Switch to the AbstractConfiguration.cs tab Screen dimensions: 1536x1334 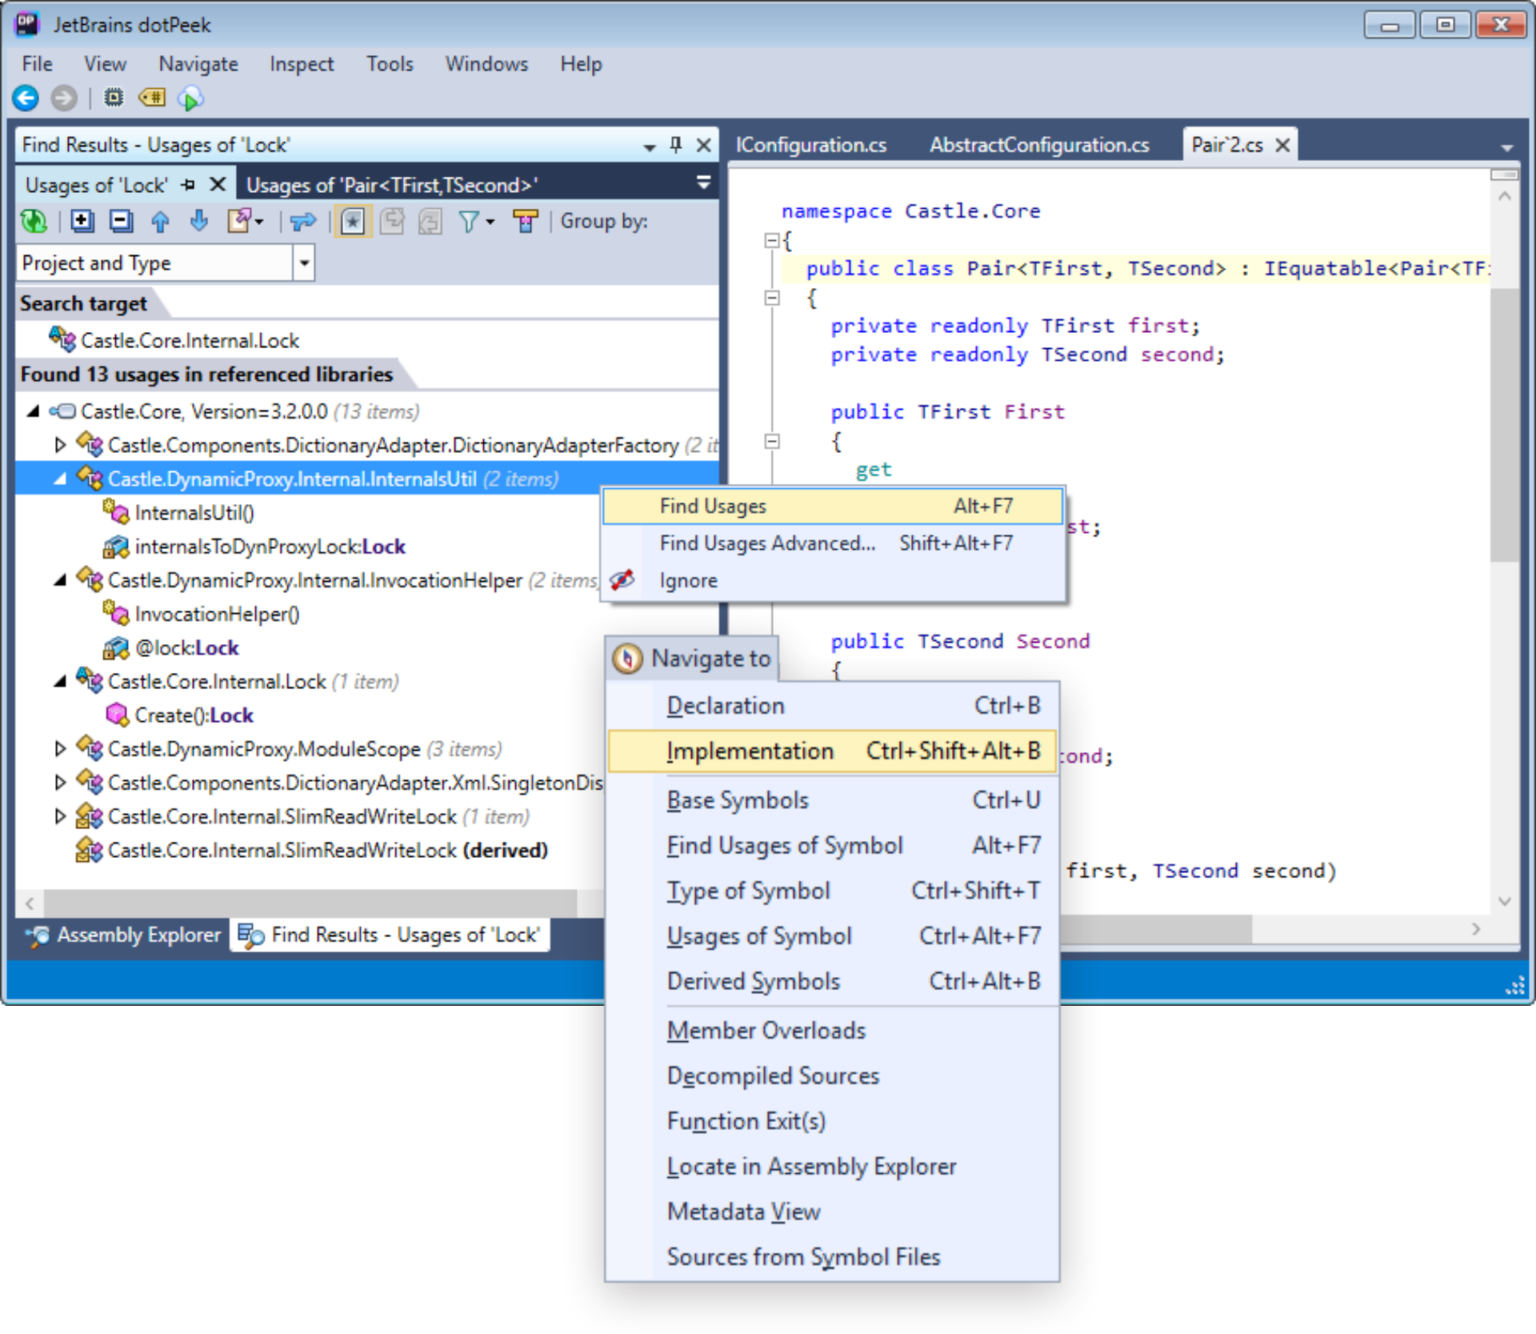point(1040,145)
